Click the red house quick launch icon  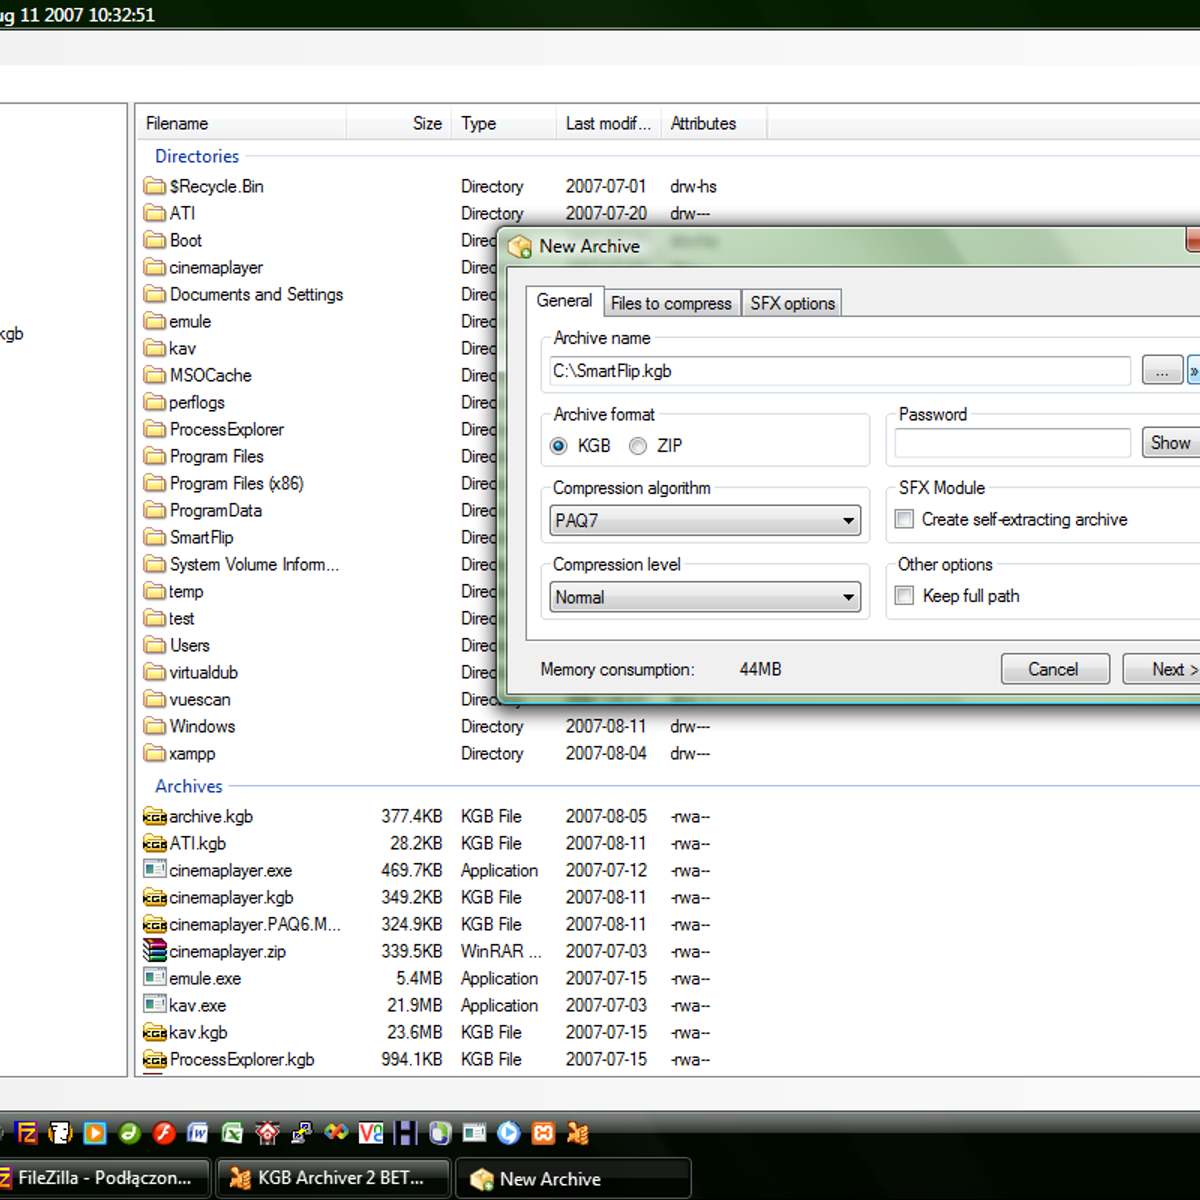click(267, 1133)
